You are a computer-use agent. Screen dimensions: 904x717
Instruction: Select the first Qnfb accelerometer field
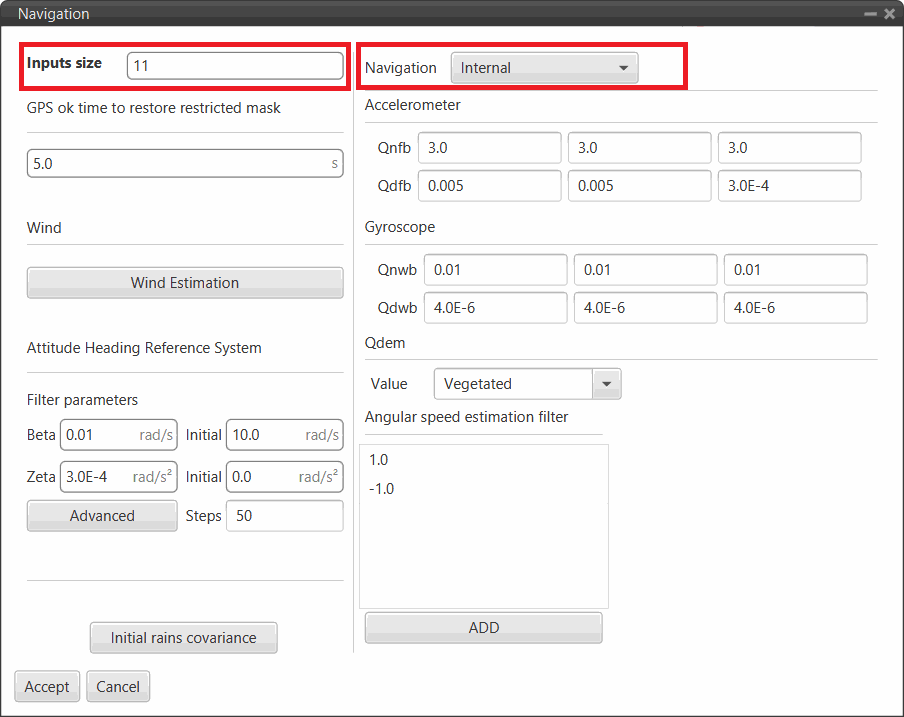(489, 148)
